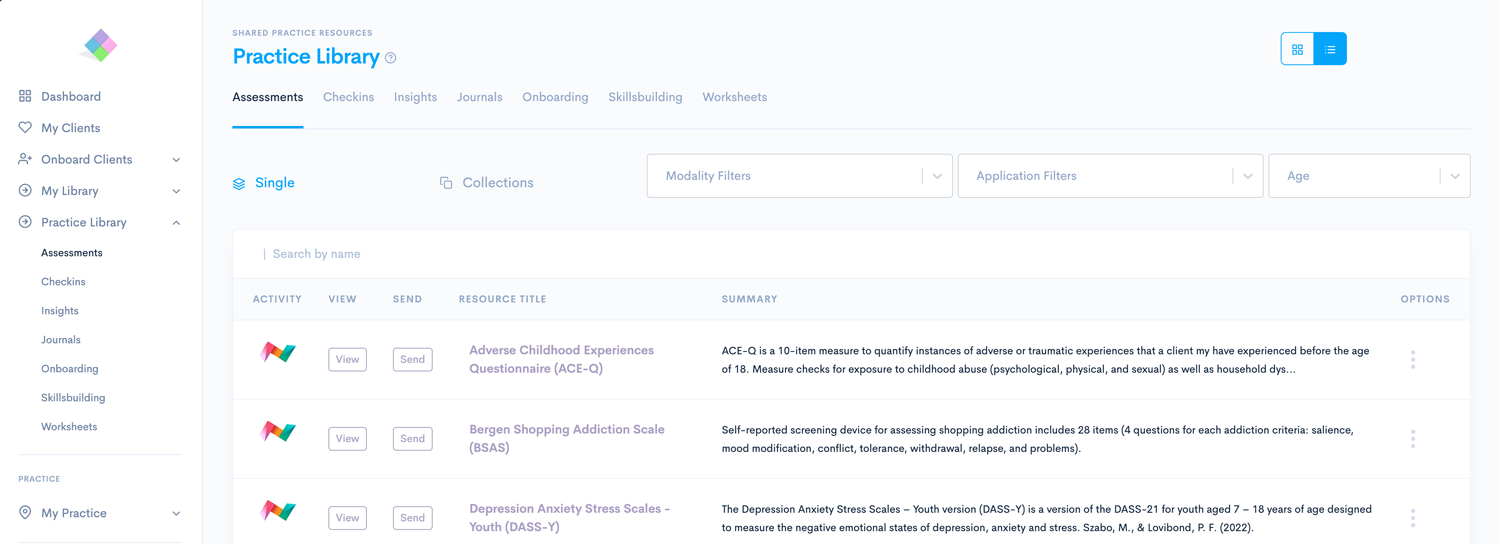
Task: Open My Clients in sidebar
Action: point(70,128)
